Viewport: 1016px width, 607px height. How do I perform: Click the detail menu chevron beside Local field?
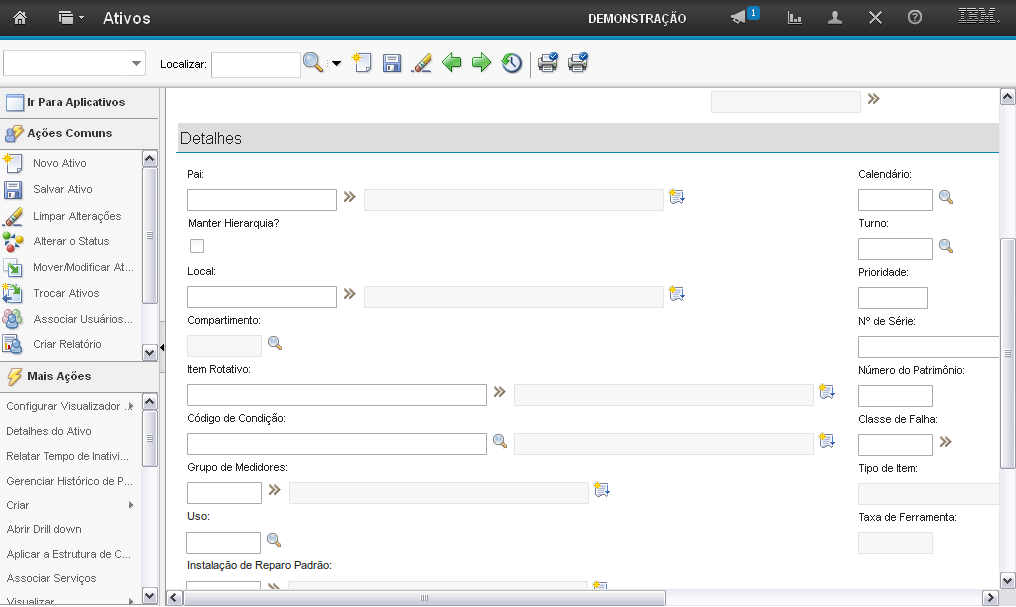(350, 294)
